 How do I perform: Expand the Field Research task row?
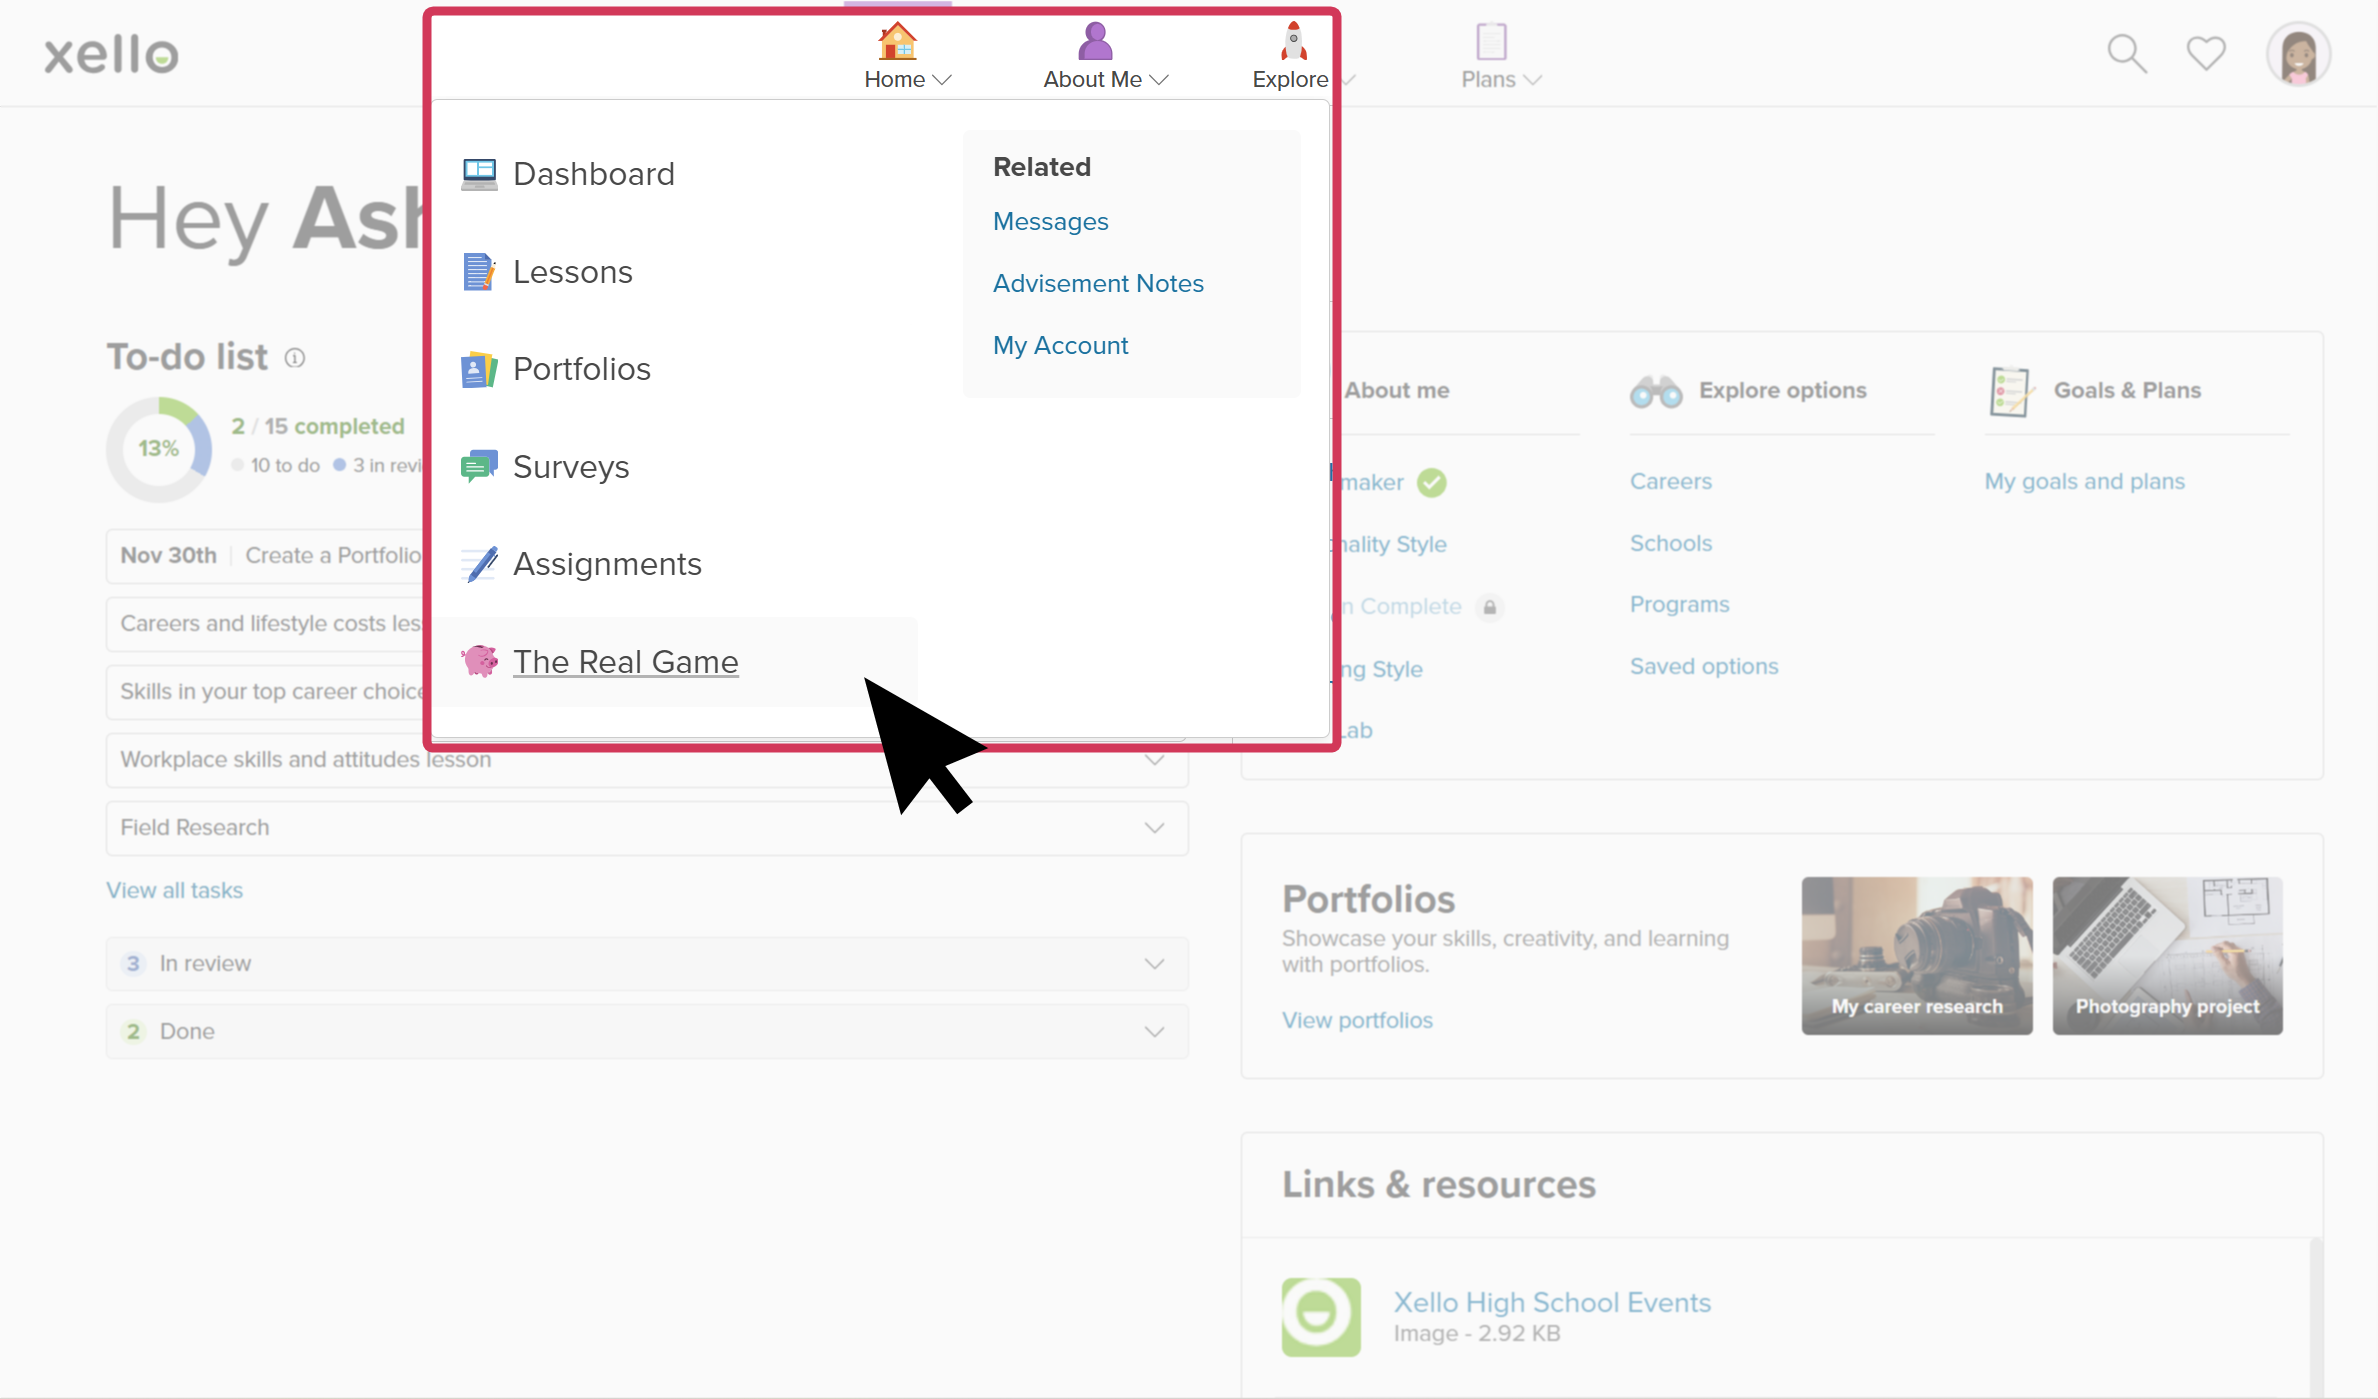coord(1154,828)
